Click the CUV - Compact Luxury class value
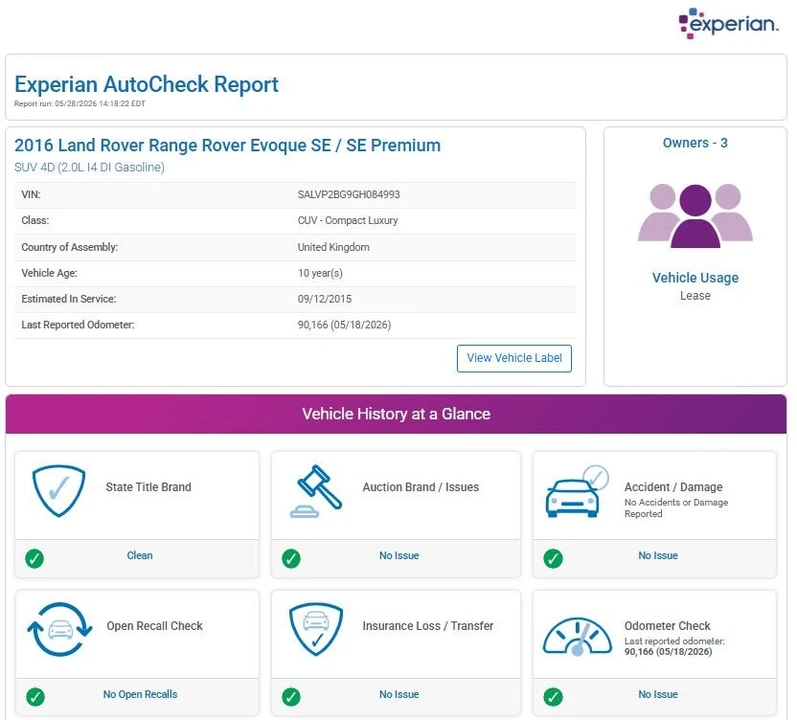Screen dimensions: 797x720 click(348, 221)
